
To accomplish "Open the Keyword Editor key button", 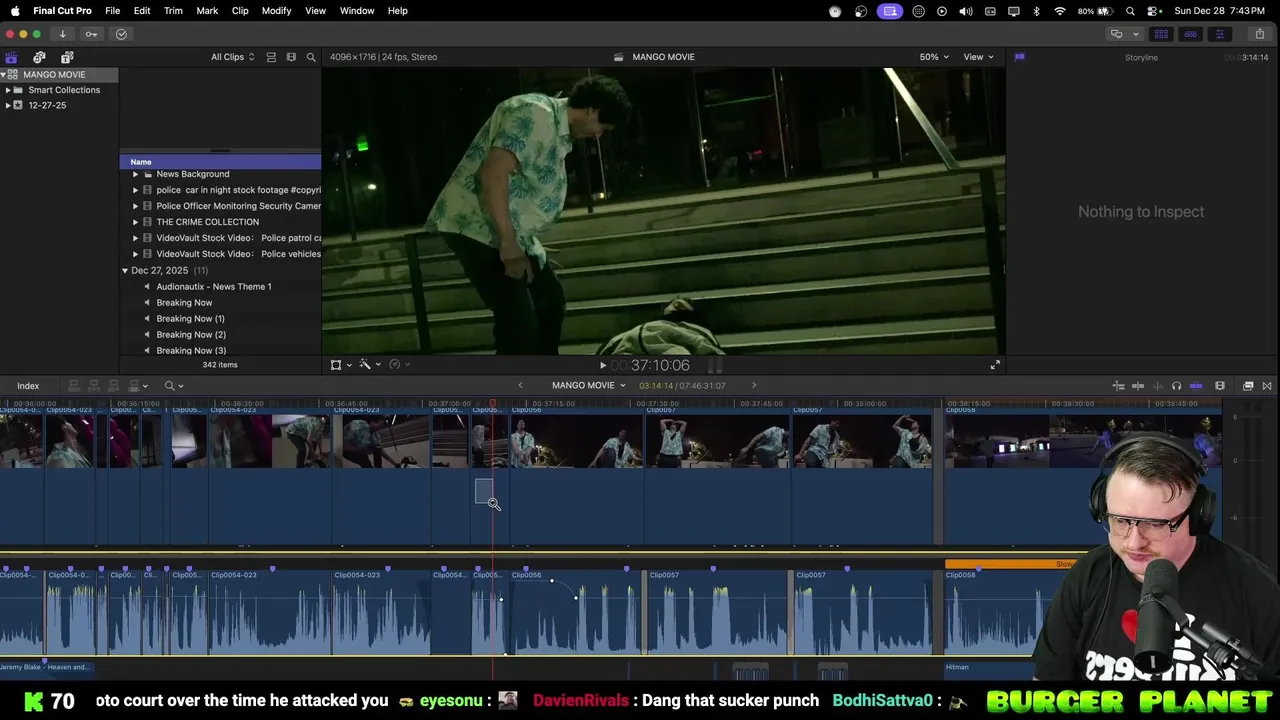I will (x=91, y=34).
